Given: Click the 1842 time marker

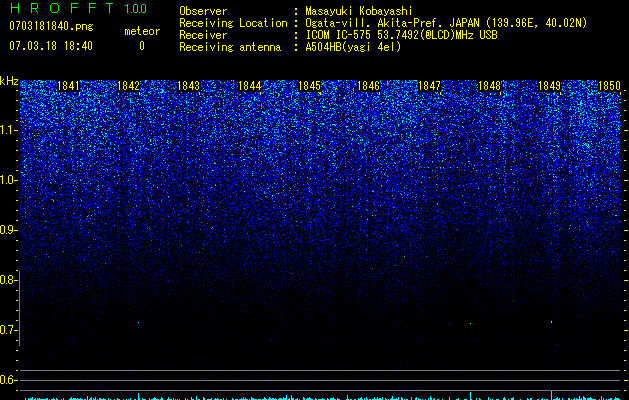Looking at the screenshot, I should pyautogui.click(x=128, y=86).
